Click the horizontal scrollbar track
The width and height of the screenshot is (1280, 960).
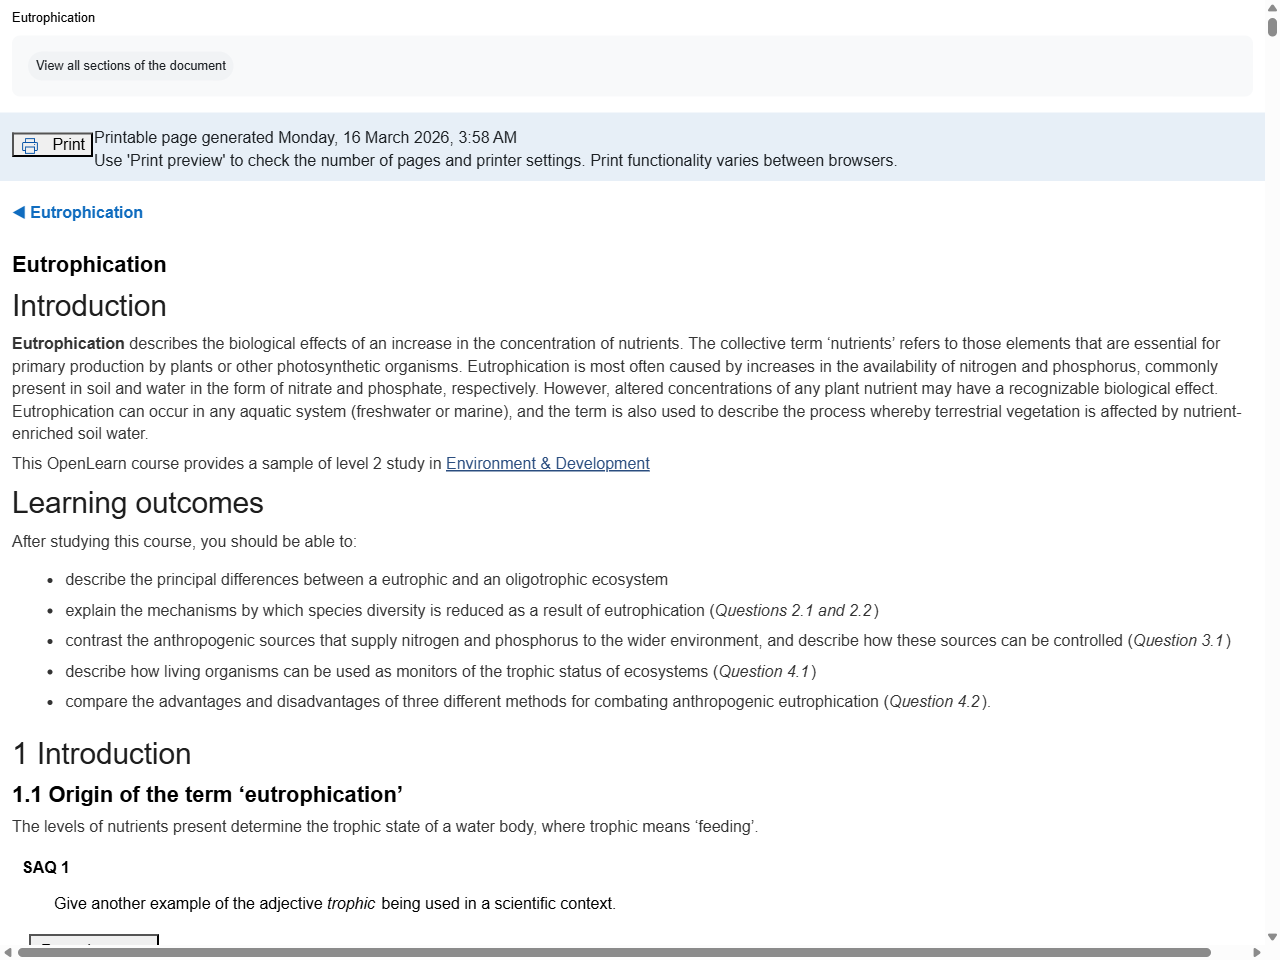(x=640, y=951)
